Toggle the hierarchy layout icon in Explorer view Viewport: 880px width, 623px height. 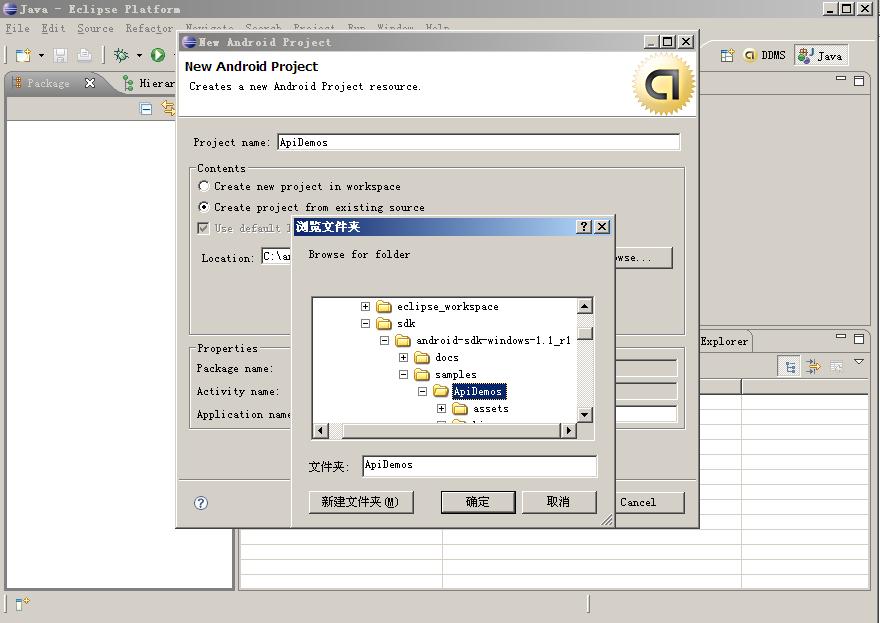pos(790,367)
